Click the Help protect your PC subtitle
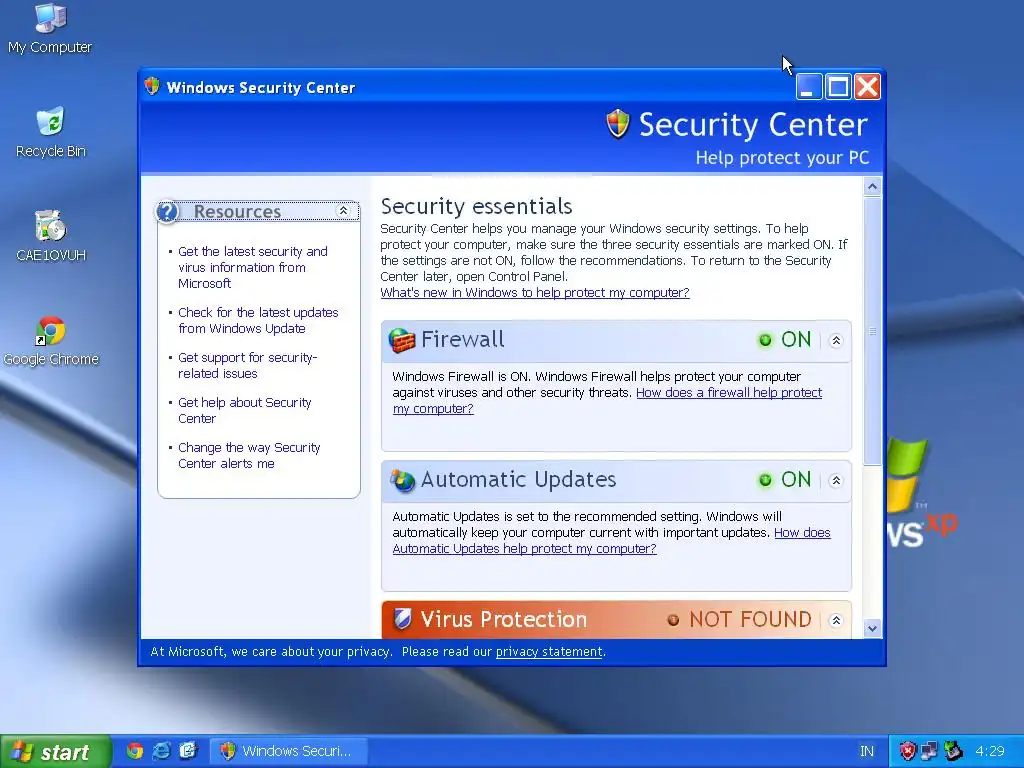 [x=782, y=158]
